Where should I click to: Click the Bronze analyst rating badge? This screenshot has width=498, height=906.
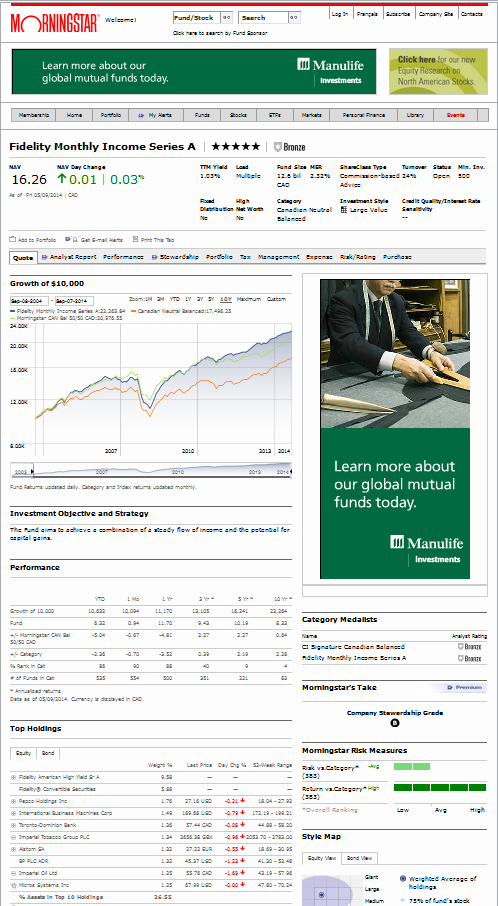[289, 147]
